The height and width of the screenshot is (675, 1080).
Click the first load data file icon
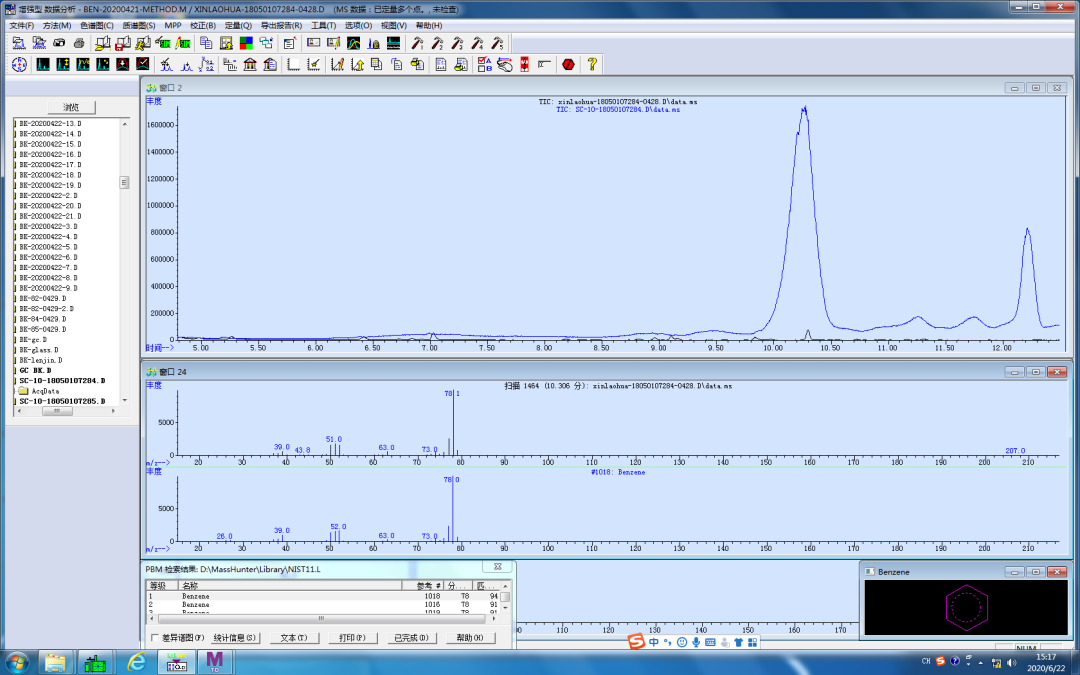pyautogui.click(x=19, y=43)
